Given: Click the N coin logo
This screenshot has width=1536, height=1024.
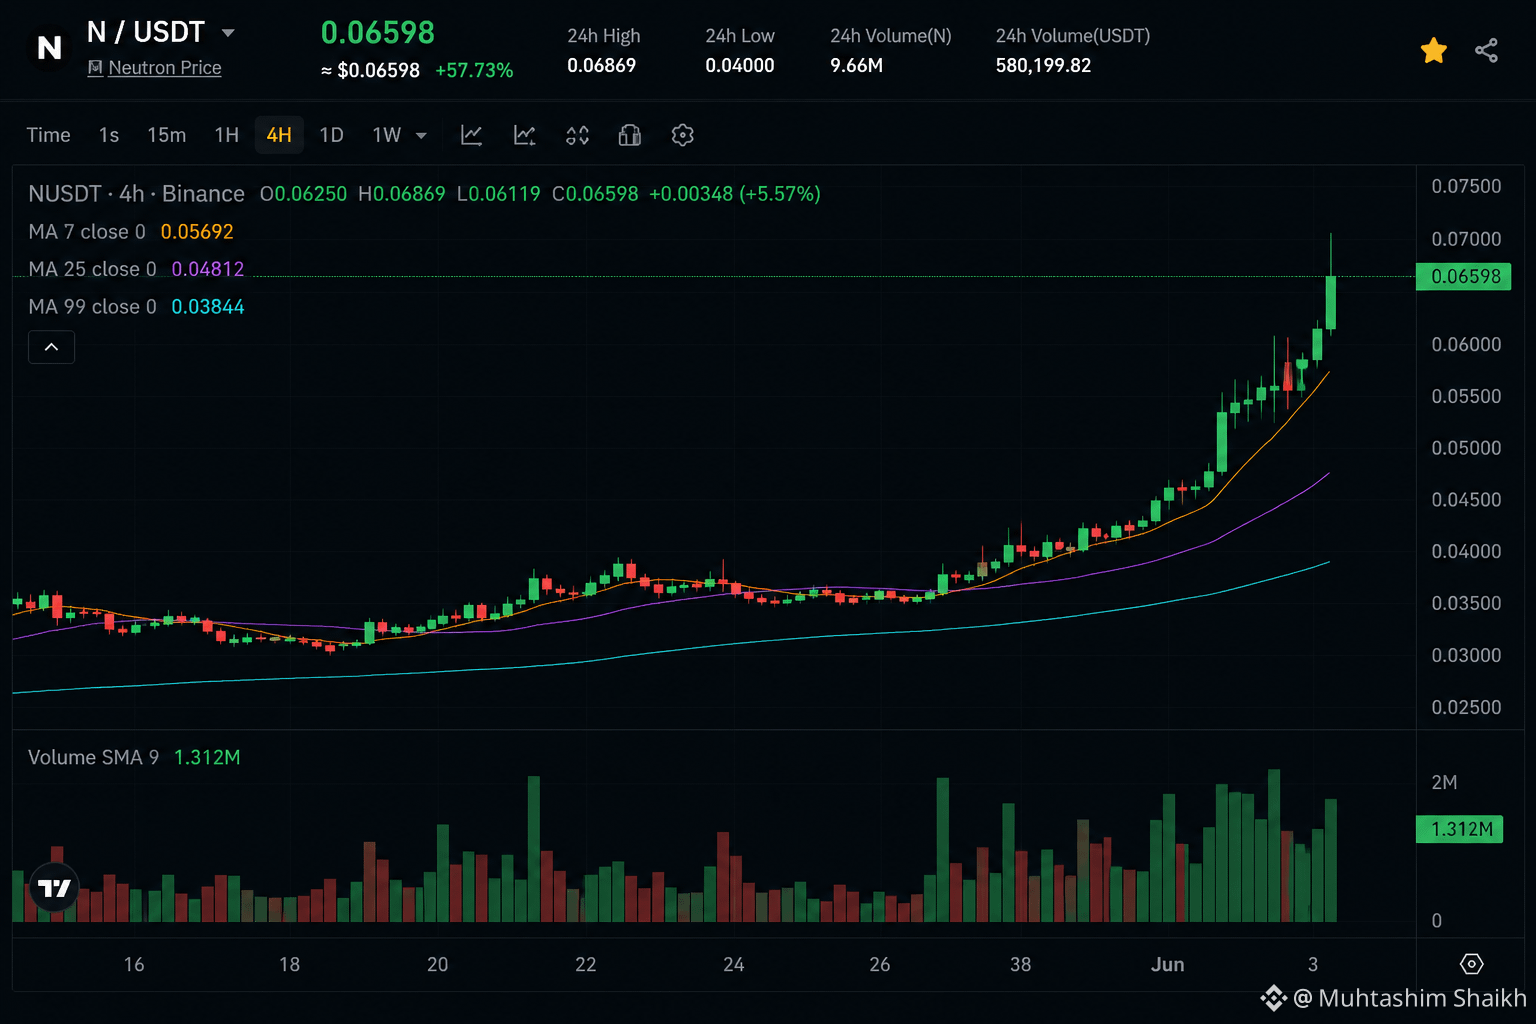Looking at the screenshot, I should coord(49,48).
